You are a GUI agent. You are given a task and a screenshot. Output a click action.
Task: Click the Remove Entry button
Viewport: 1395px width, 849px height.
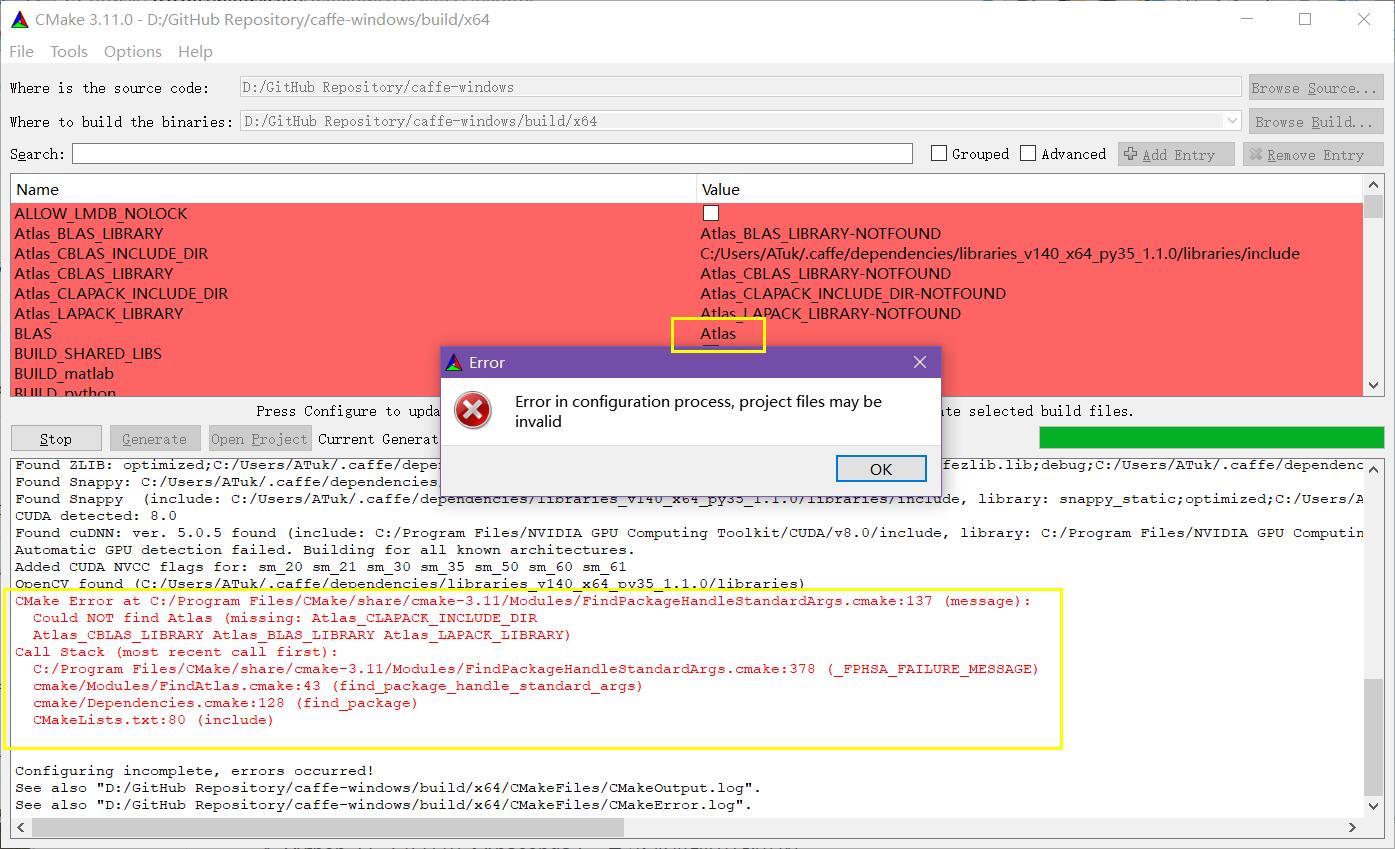pyautogui.click(x=1313, y=154)
